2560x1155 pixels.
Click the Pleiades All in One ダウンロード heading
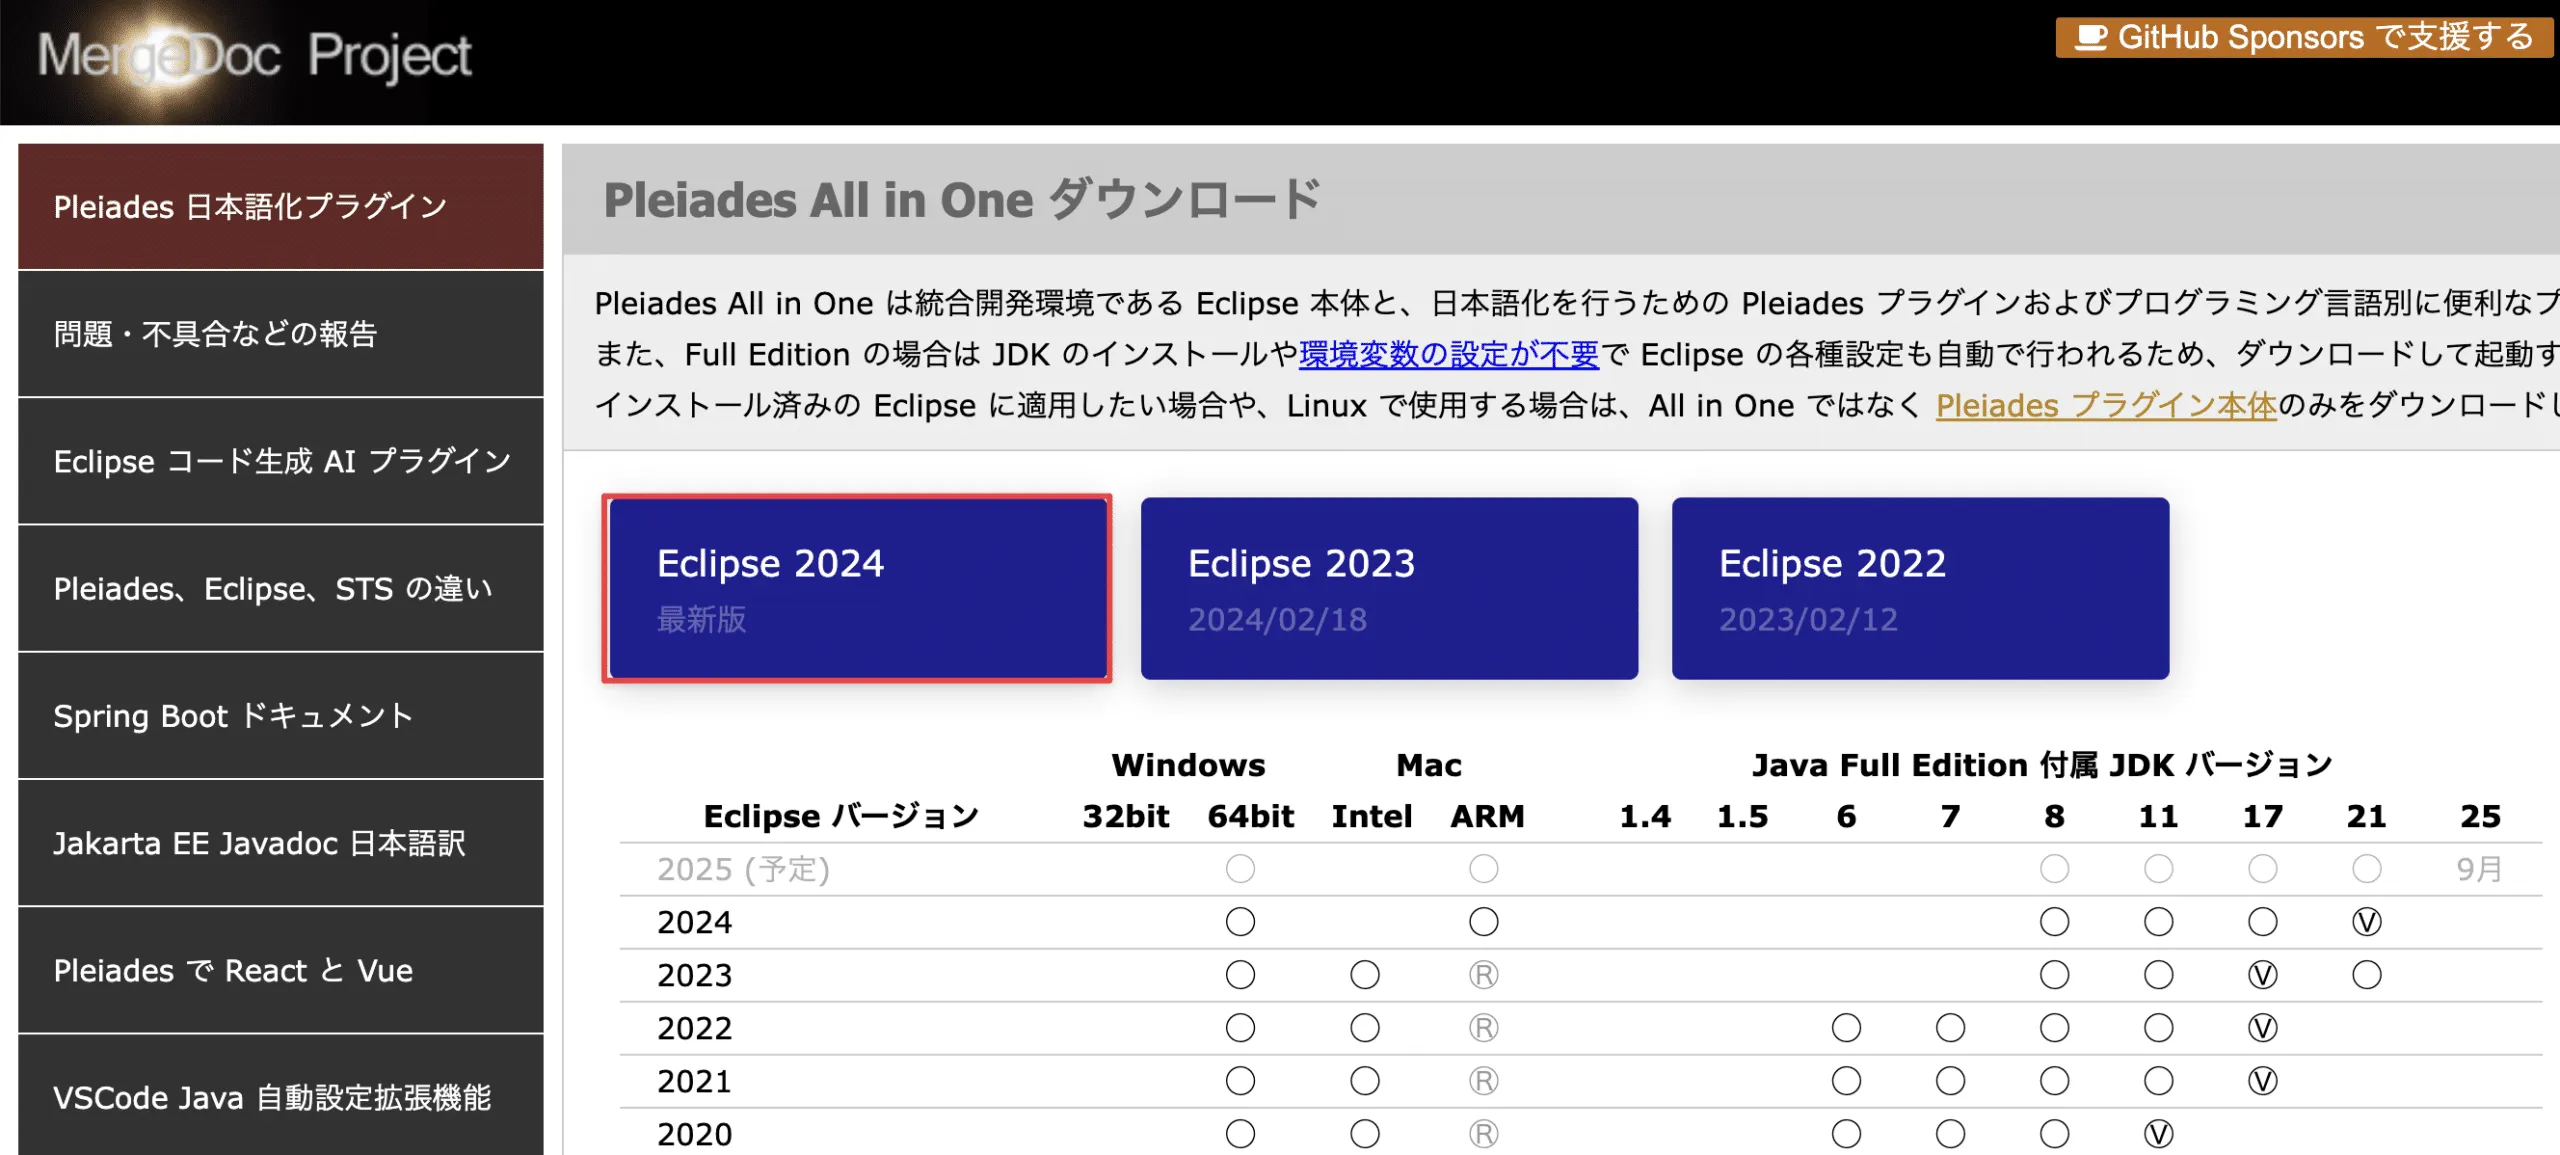click(962, 199)
